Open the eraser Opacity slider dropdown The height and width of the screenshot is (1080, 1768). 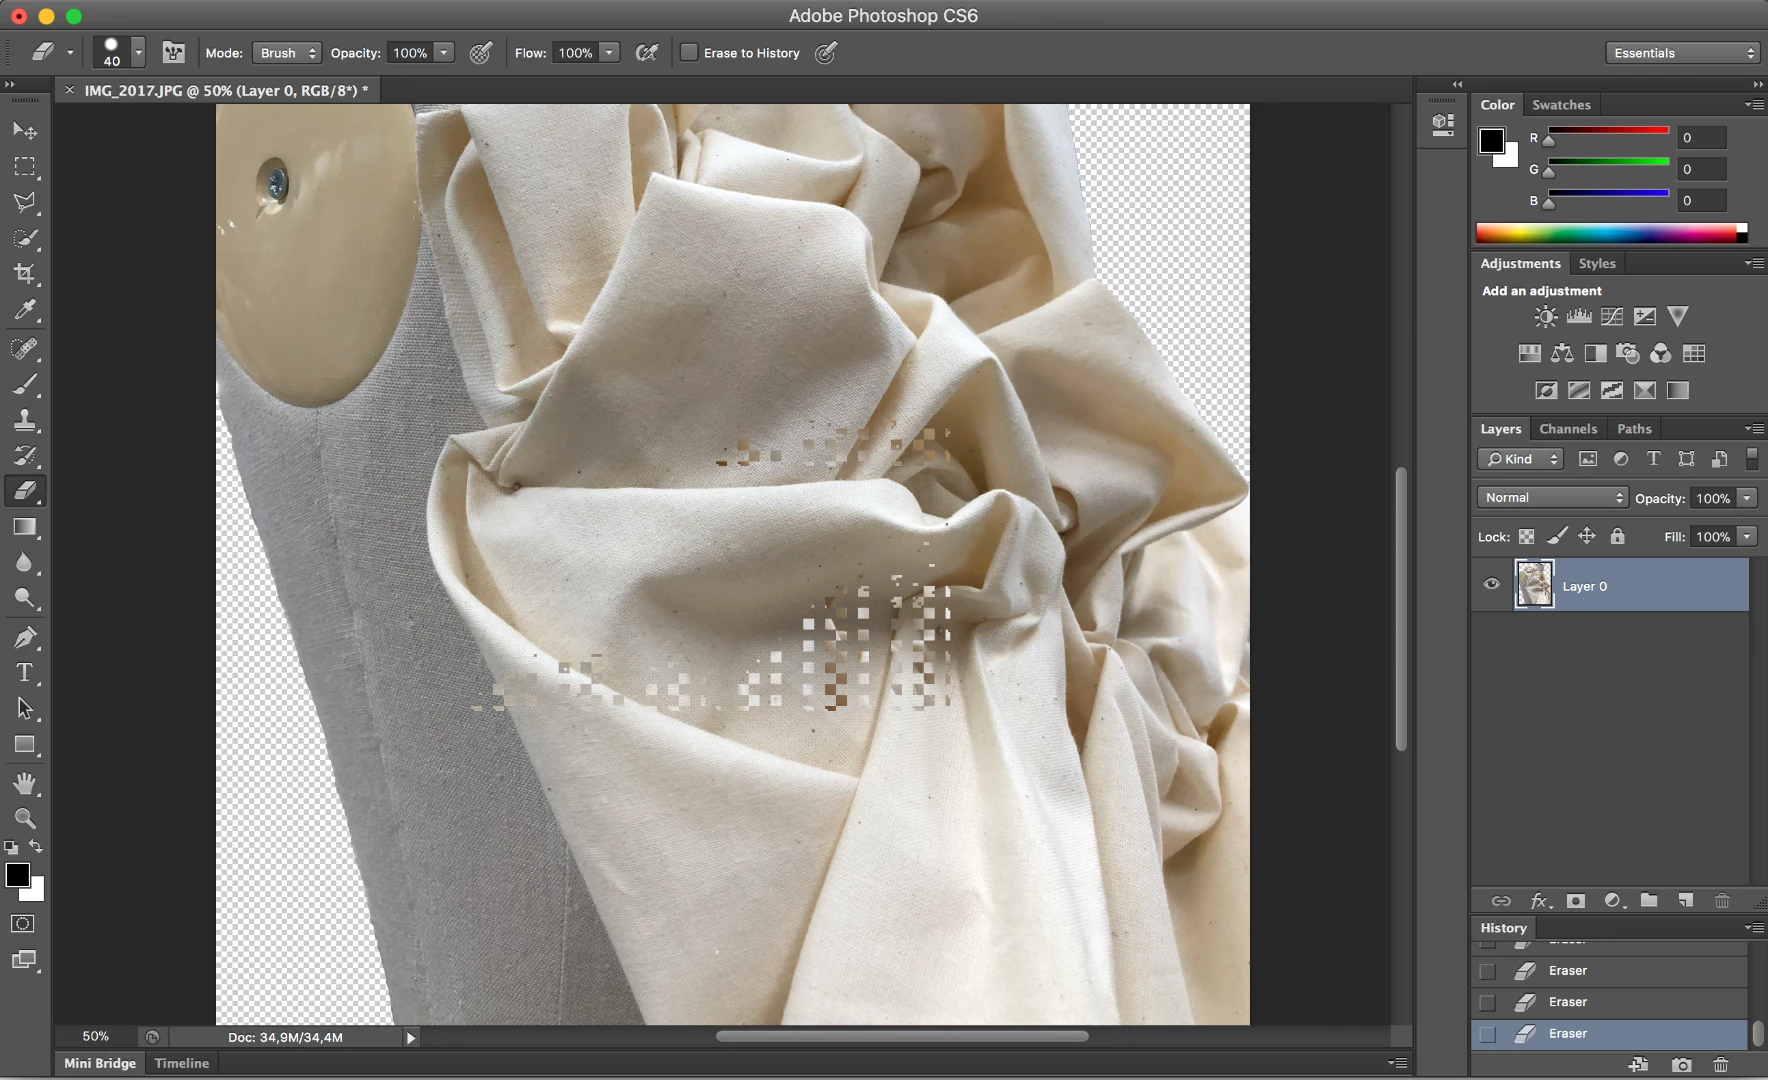pos(444,53)
